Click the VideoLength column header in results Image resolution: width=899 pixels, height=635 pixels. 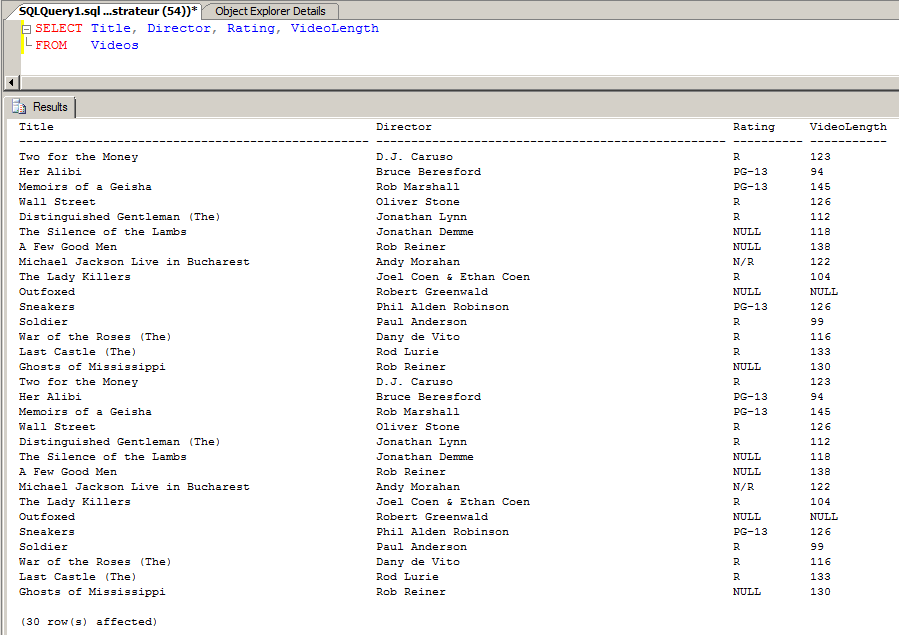[848, 127]
